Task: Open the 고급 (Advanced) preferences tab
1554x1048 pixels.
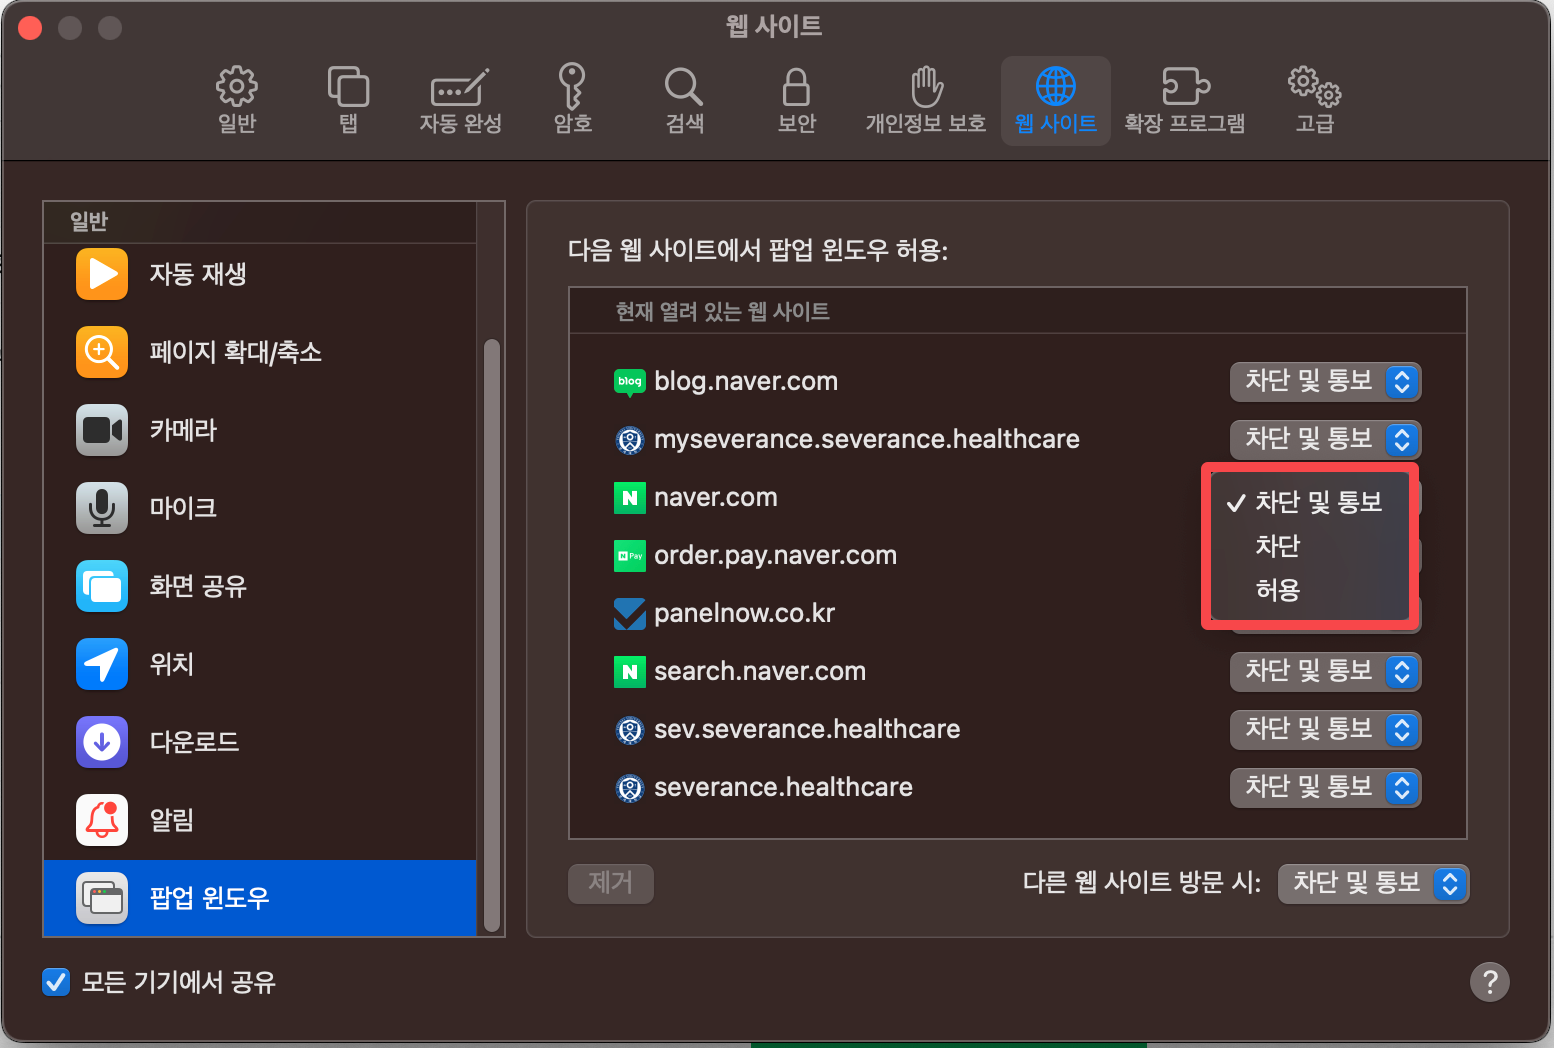Action: pos(1315,101)
